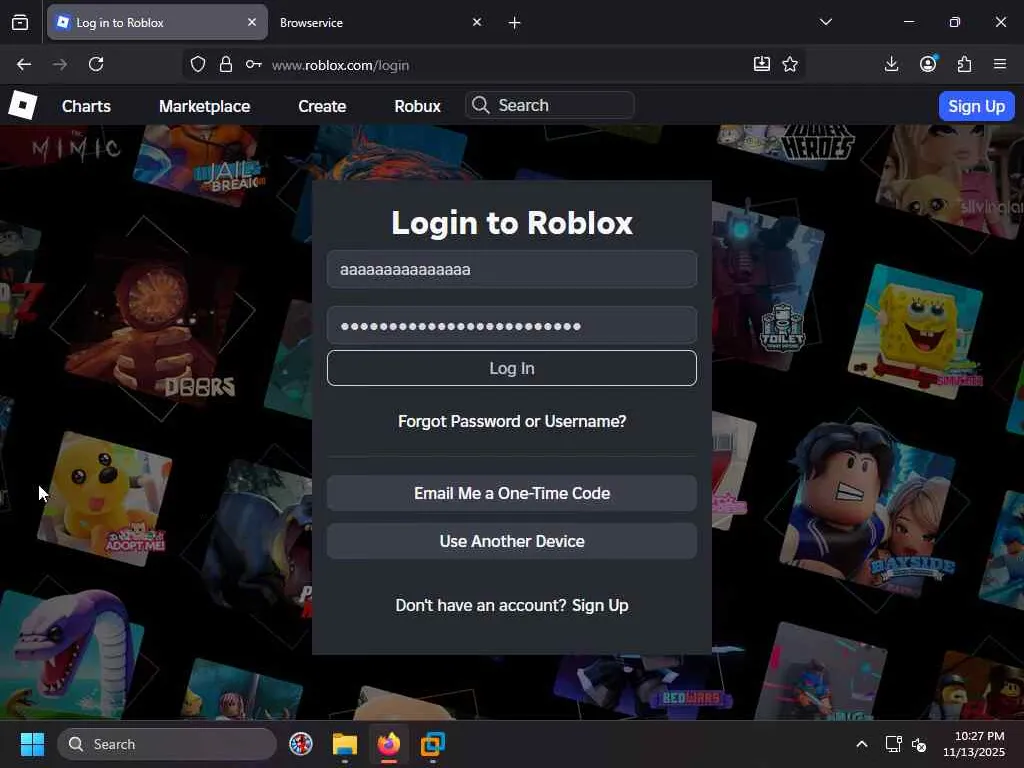Focus the username input field
1024x768 pixels.
click(512, 269)
